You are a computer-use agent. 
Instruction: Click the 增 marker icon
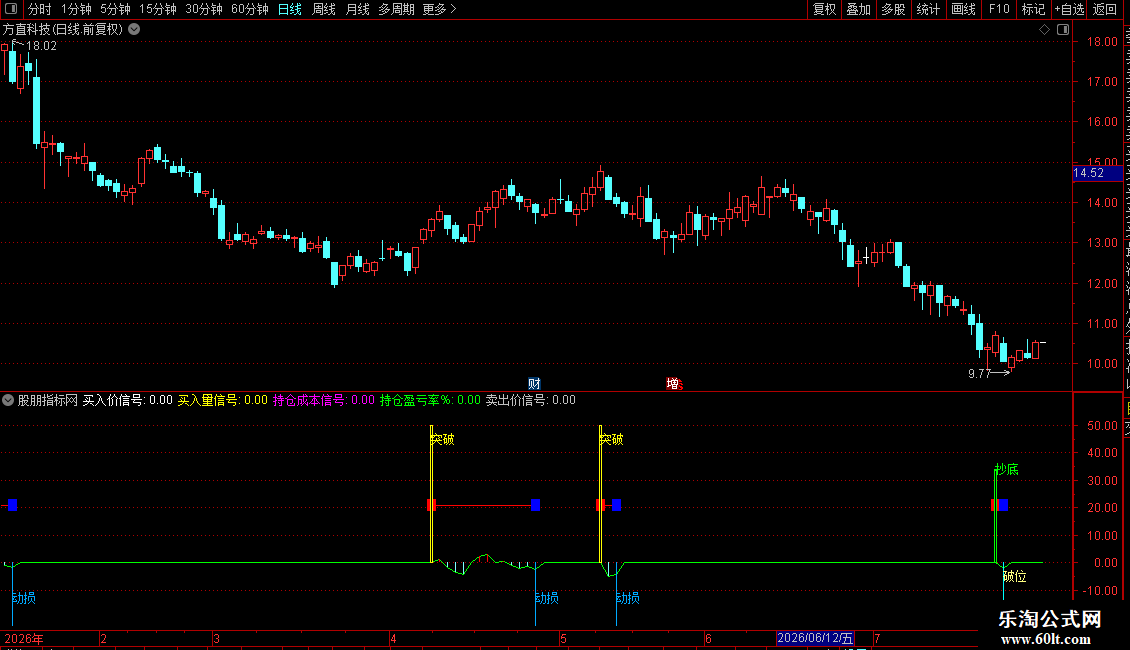coord(673,383)
